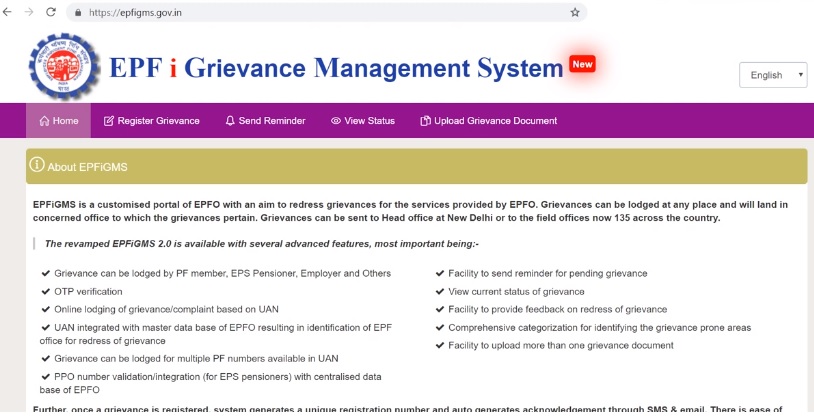Screen dimensions: 814x416
Task: Open Upload Grievance Document menu item
Action: [x=489, y=120]
